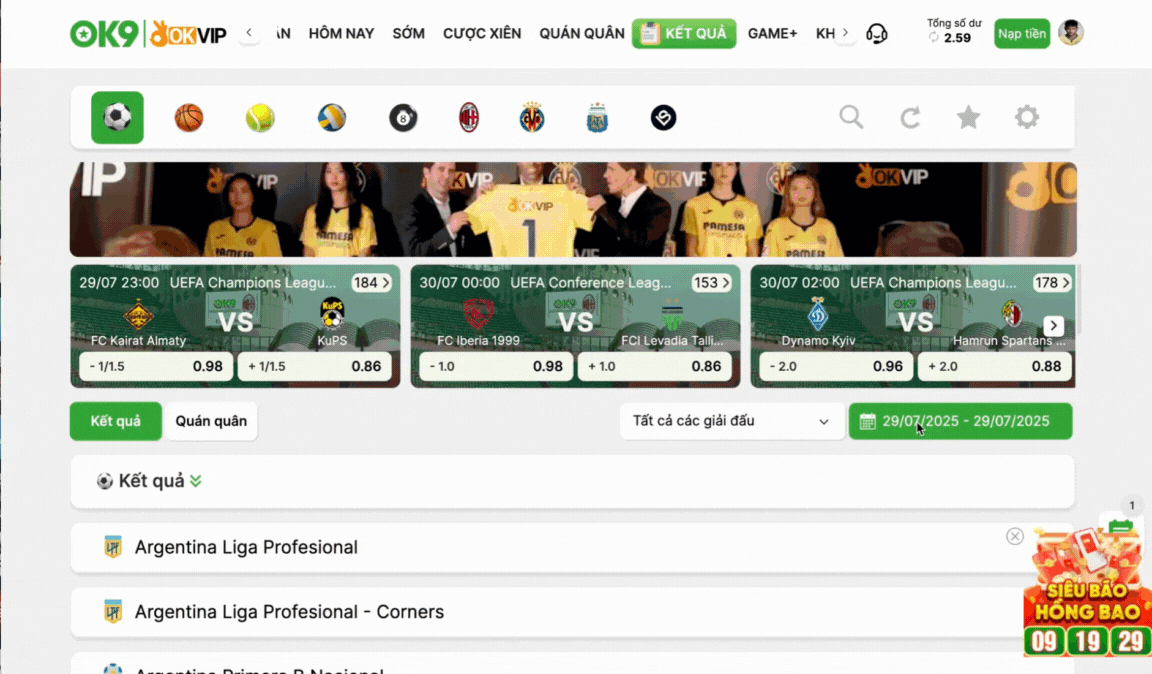Open the search magnifier icon
This screenshot has width=1152, height=674.
tap(852, 117)
